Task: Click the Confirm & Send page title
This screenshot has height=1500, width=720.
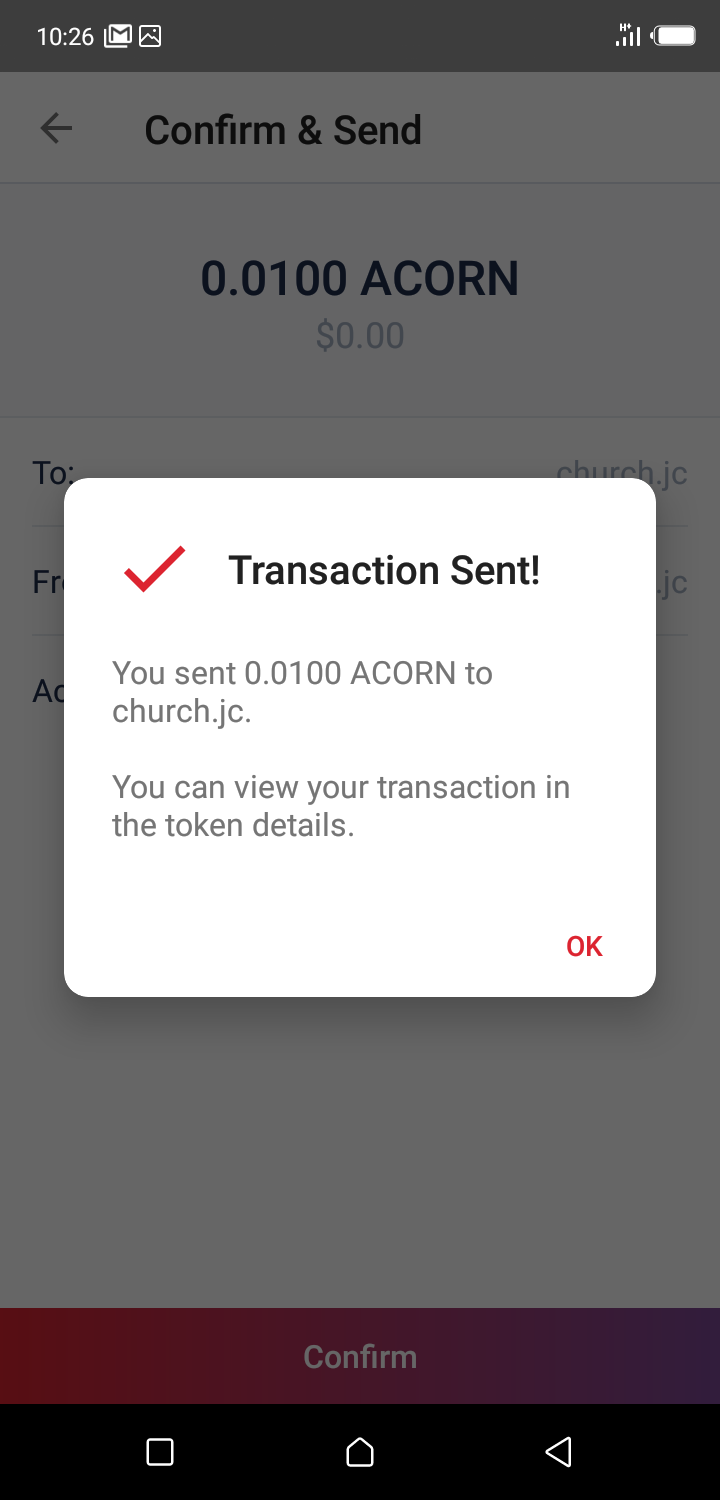Action: (x=283, y=130)
